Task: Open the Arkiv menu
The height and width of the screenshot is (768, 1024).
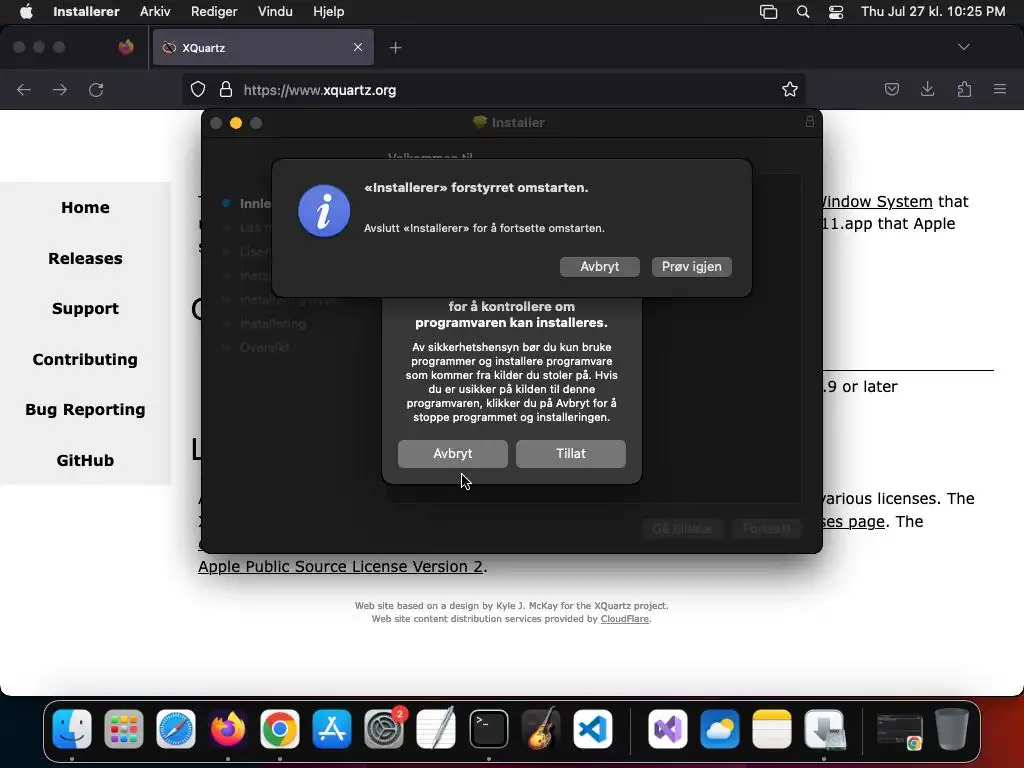Action: [x=155, y=12]
